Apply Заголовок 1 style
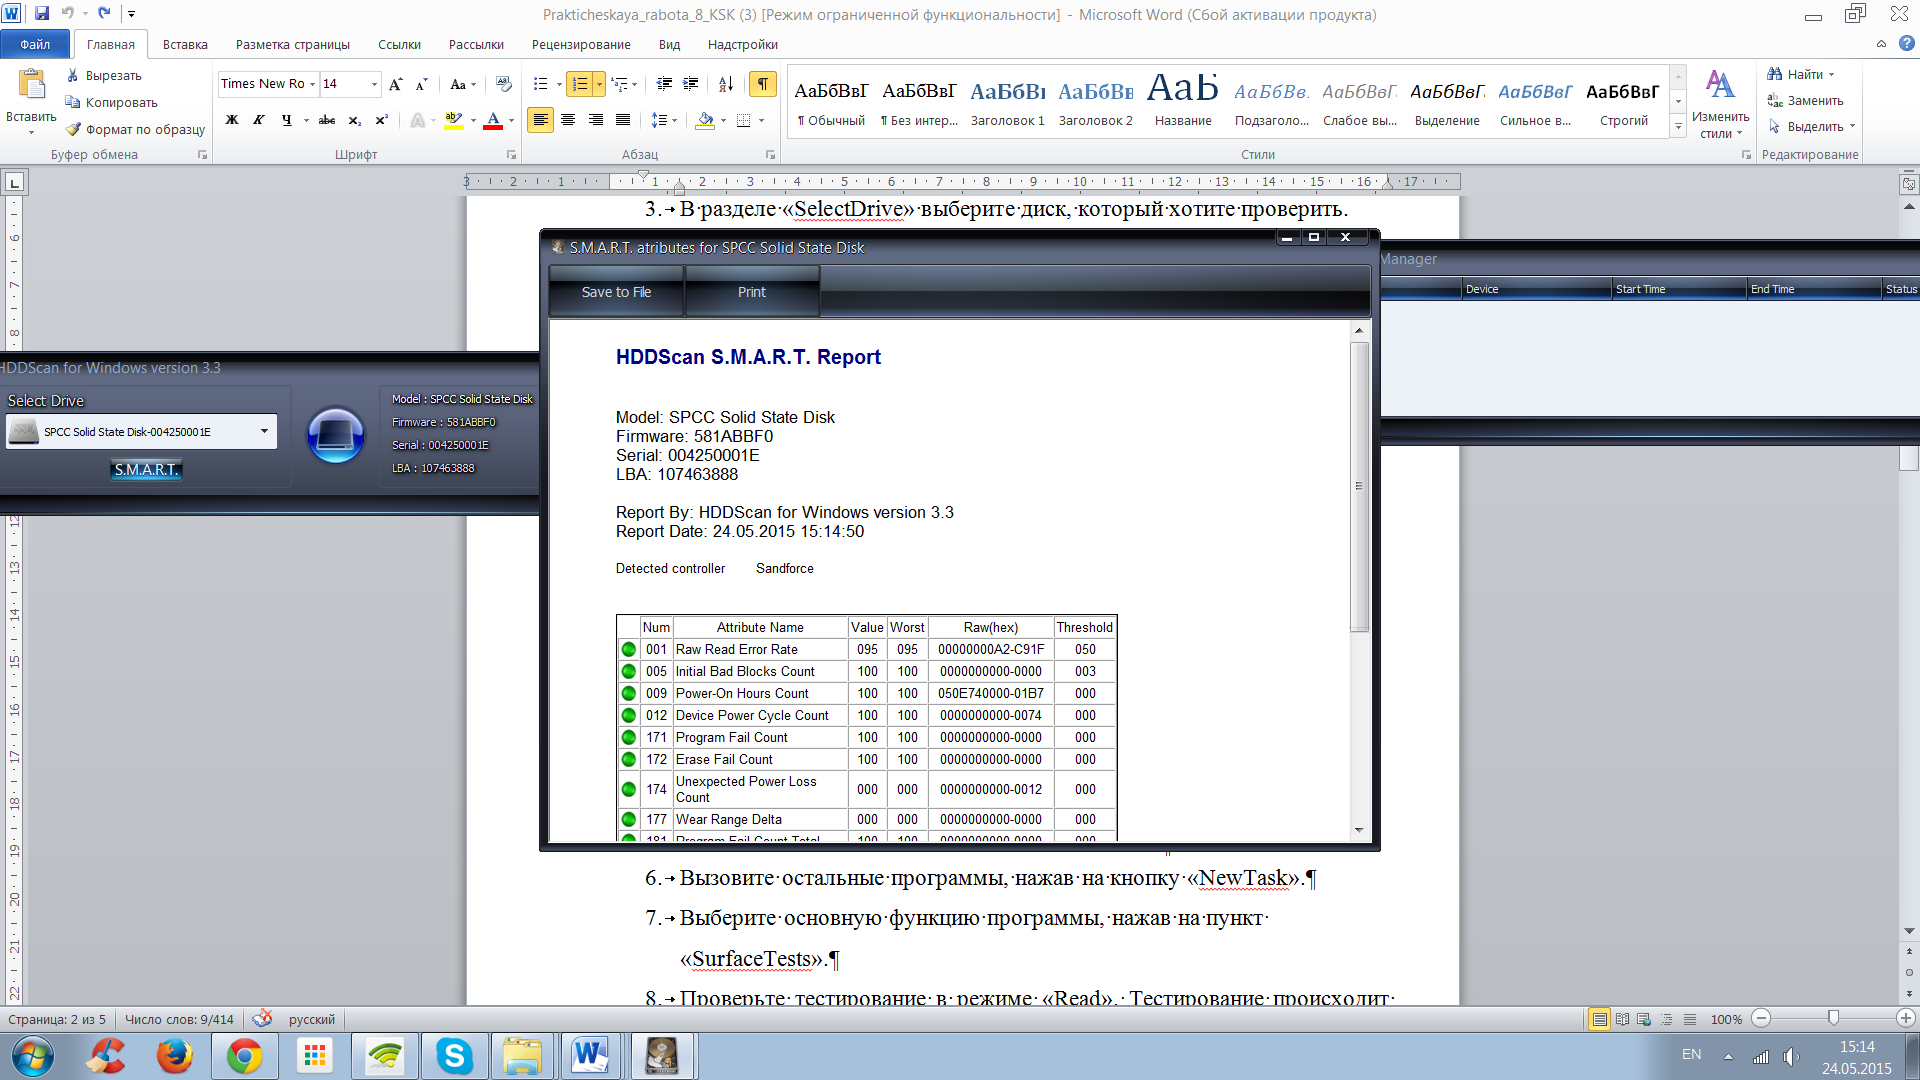Screen dimensions: 1920x1080 pyautogui.click(x=1007, y=102)
